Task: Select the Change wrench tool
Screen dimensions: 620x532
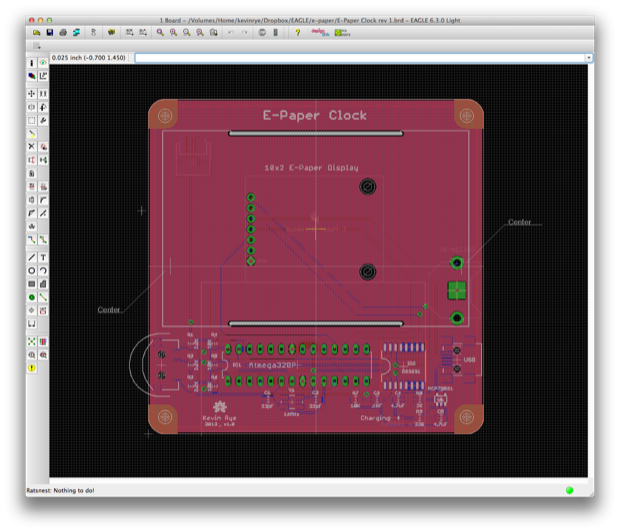Action: (43, 120)
